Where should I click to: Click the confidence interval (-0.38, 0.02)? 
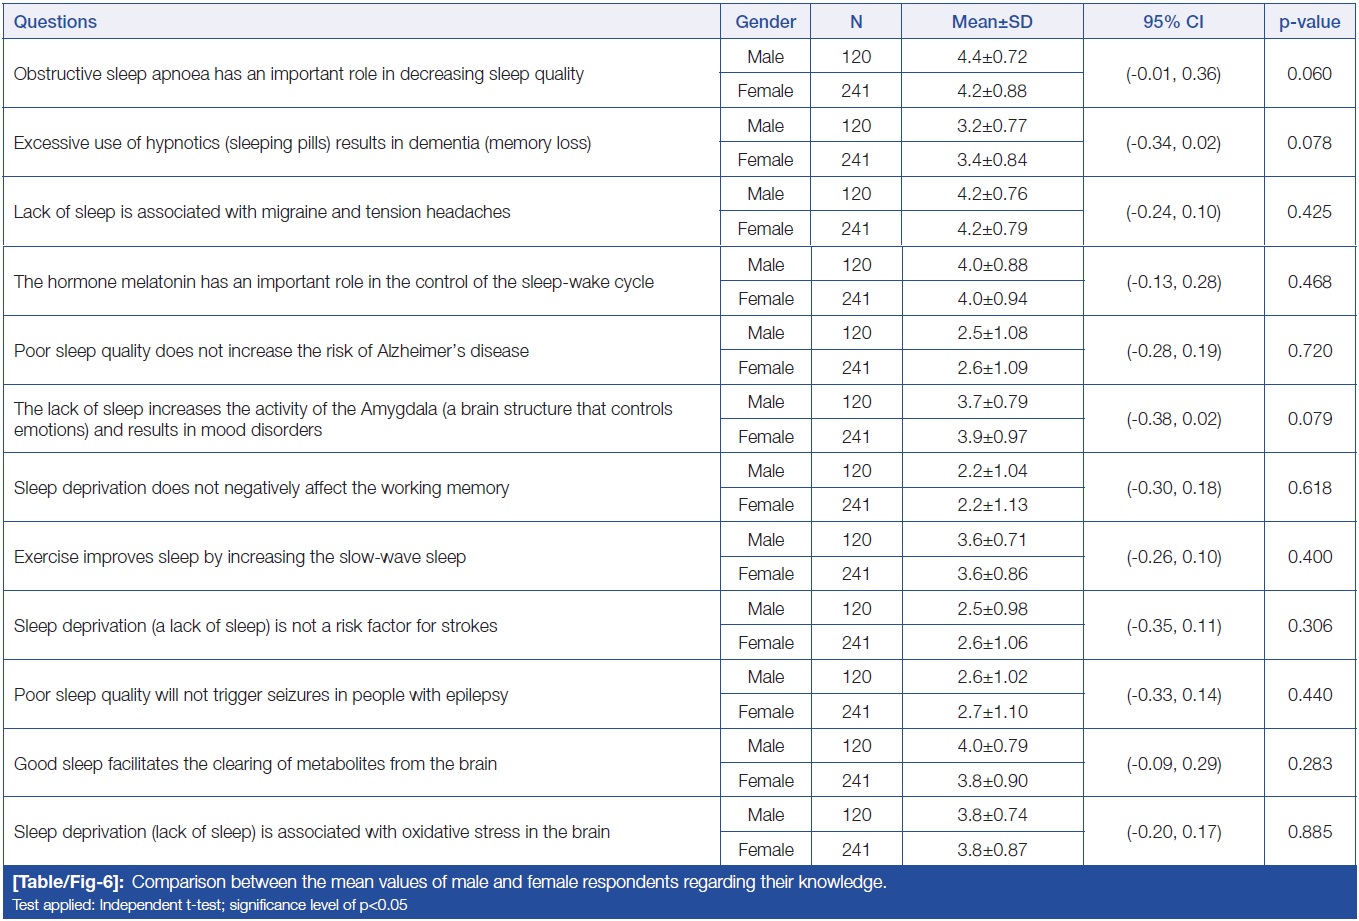click(x=1173, y=419)
